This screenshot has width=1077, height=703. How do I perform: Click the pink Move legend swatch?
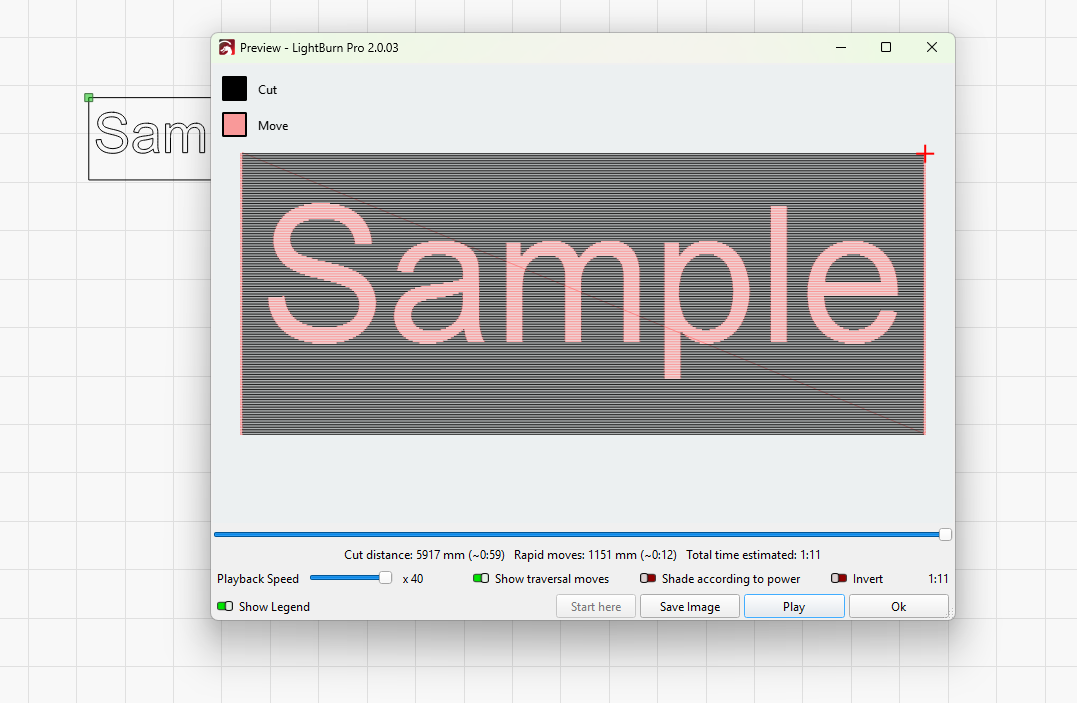point(234,125)
